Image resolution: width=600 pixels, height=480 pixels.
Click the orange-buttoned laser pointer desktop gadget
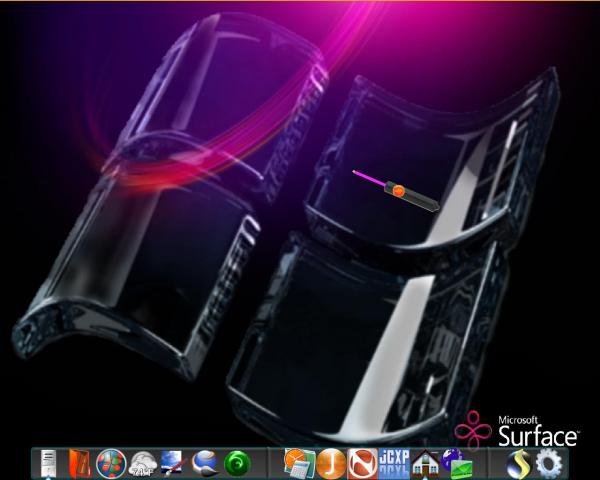click(397, 190)
